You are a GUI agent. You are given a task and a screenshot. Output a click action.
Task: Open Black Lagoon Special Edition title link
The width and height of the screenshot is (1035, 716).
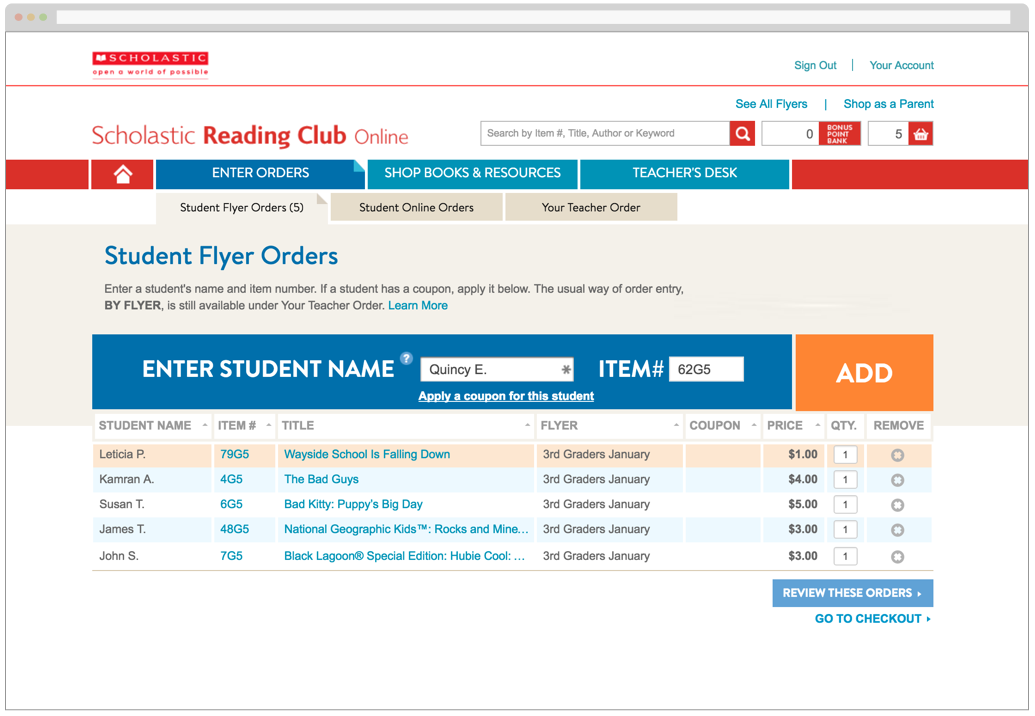[405, 556]
